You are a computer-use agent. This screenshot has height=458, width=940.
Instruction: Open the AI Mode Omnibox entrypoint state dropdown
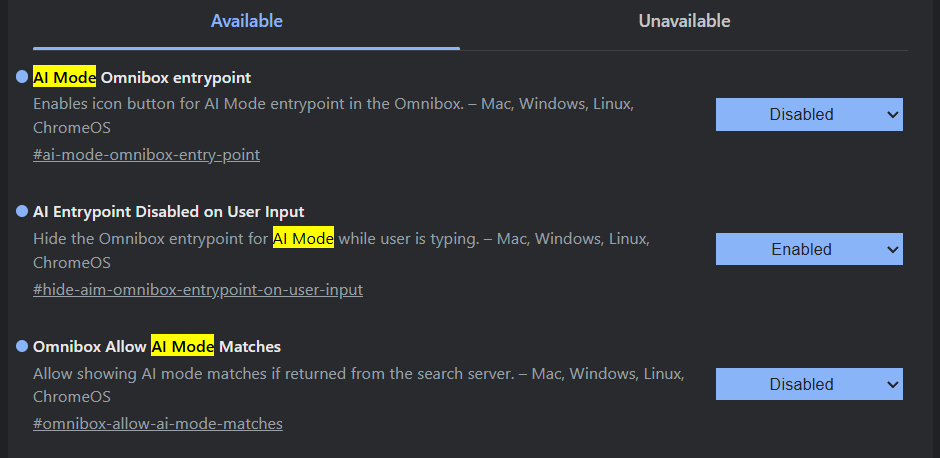(809, 115)
